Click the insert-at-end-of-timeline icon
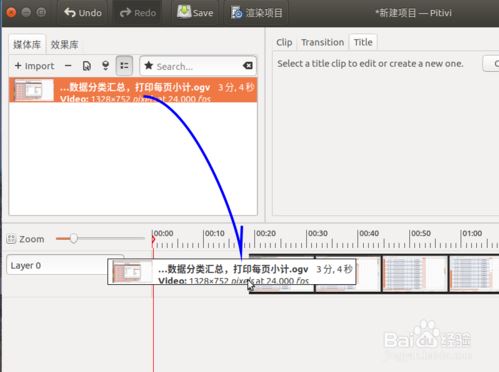499x372 pixels. click(x=105, y=66)
